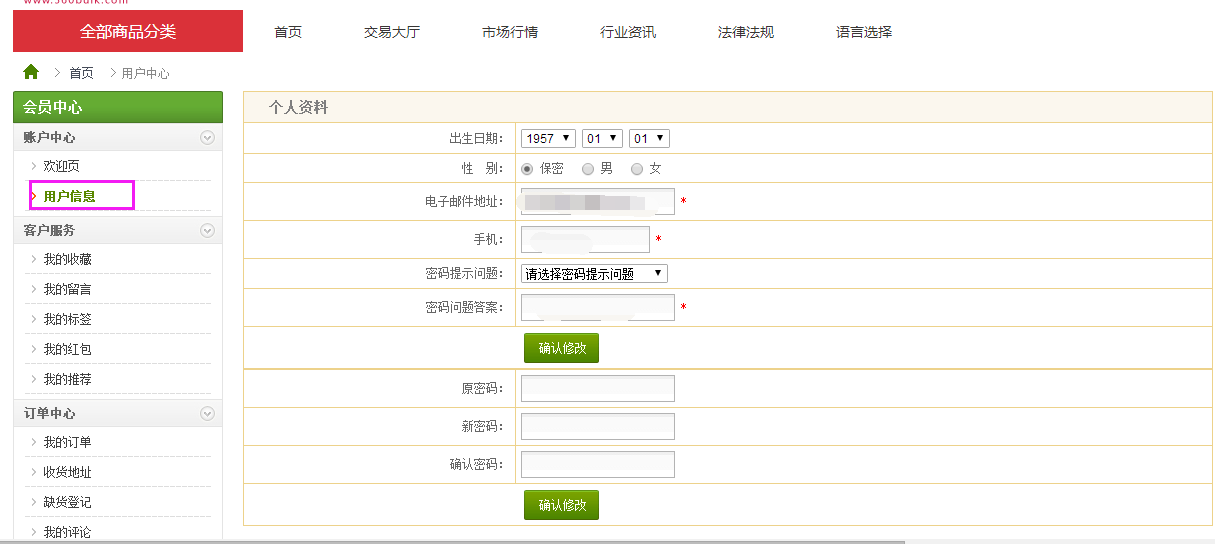
Task: Go to 市场行情 navigation tab
Action: [x=510, y=32]
